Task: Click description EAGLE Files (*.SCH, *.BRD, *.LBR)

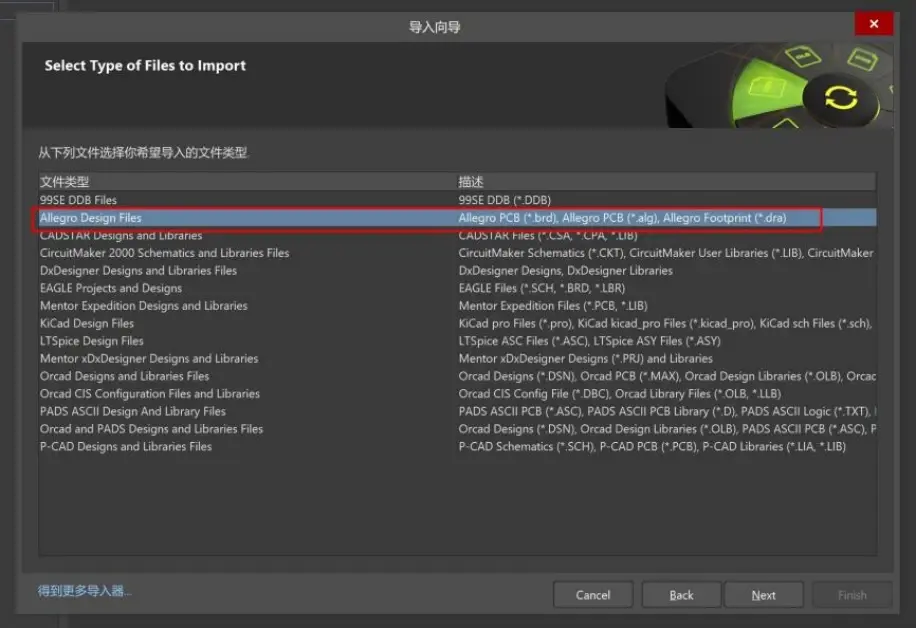Action: point(542,288)
